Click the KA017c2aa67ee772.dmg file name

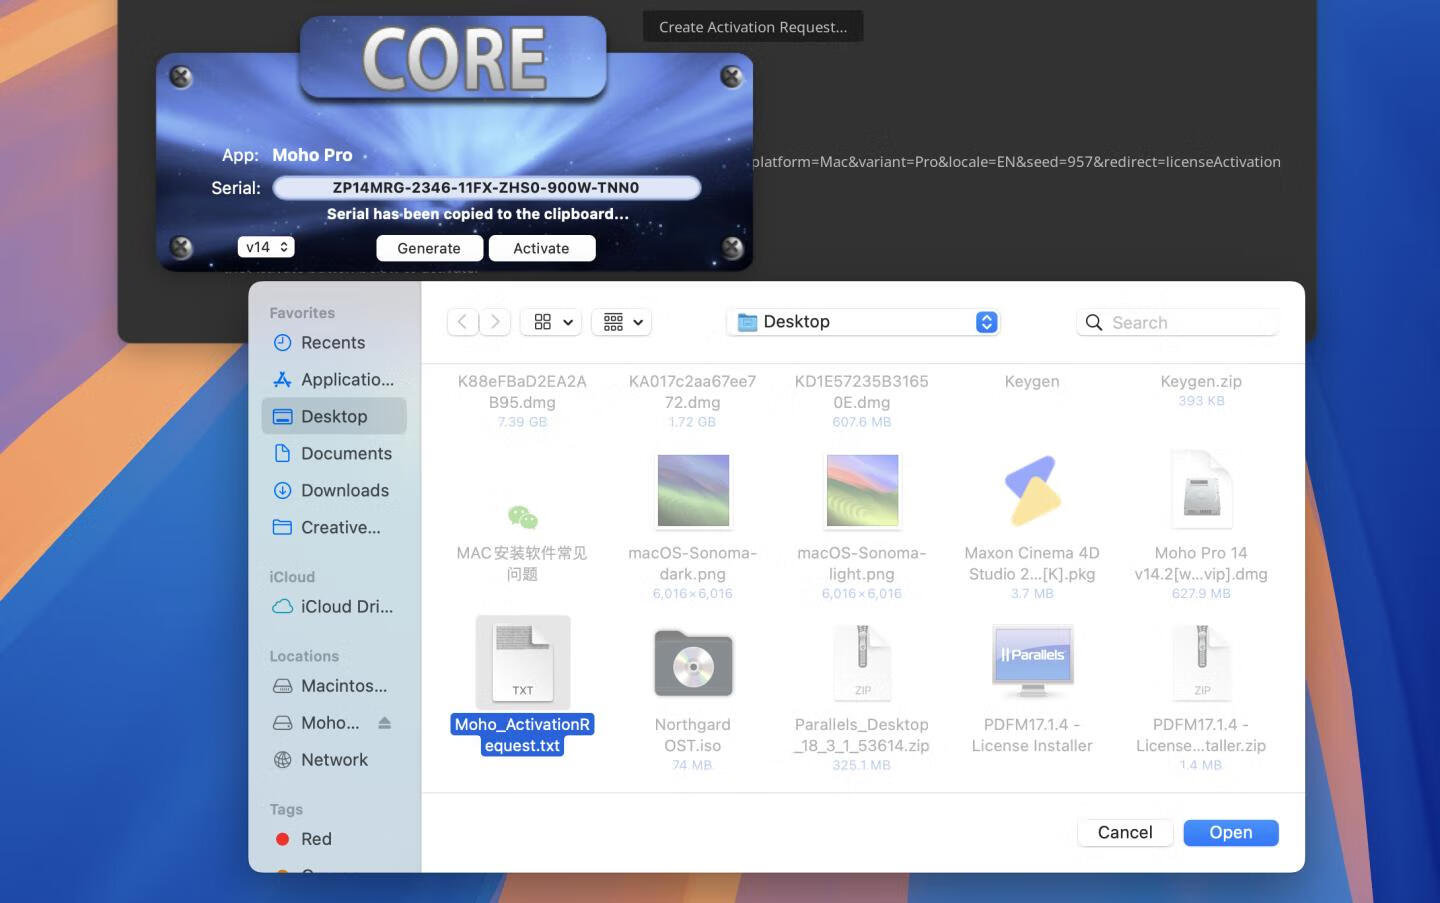693,392
